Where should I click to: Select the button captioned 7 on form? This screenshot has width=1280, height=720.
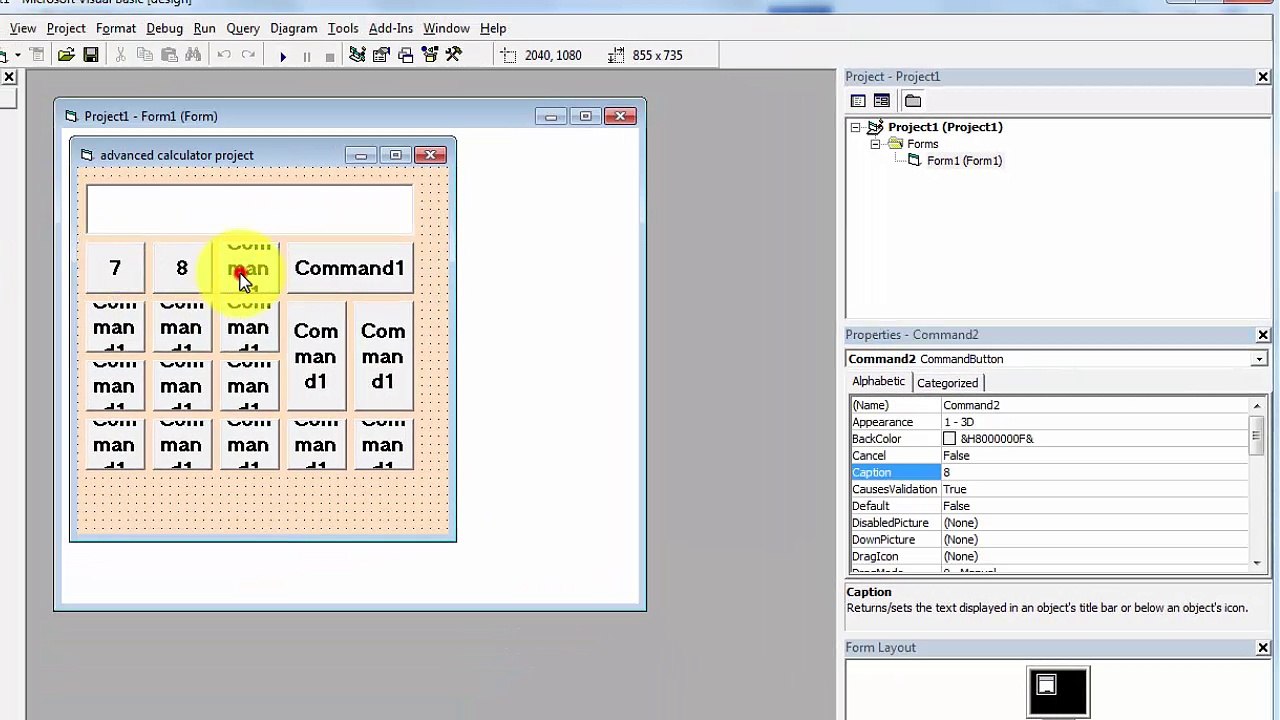point(115,268)
